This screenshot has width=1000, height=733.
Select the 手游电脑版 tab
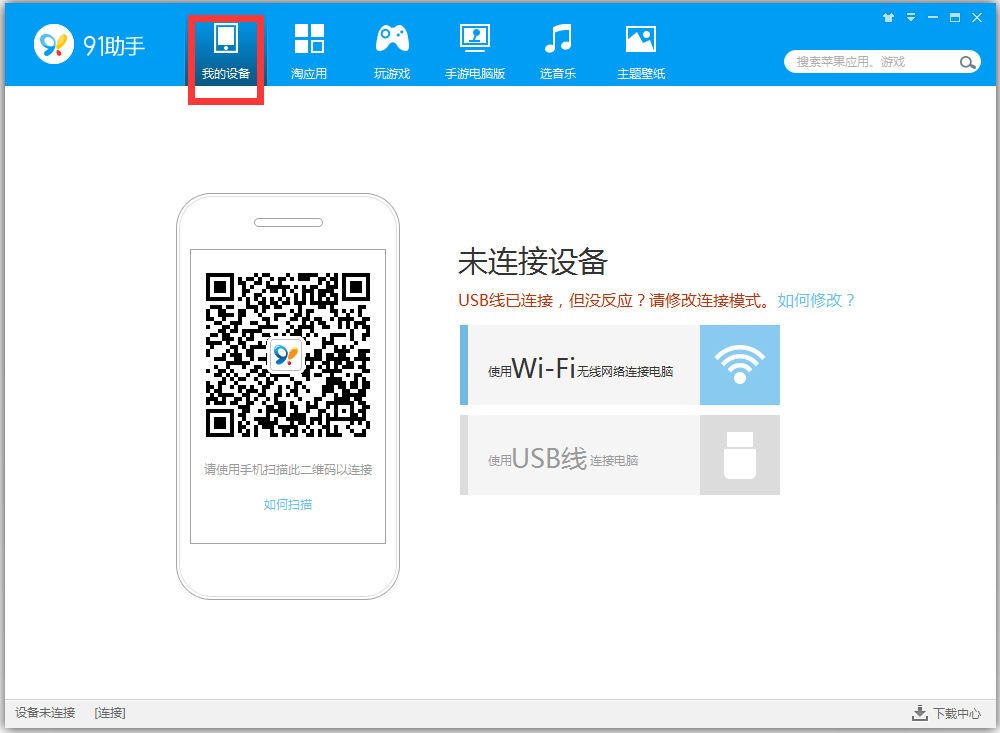click(475, 52)
